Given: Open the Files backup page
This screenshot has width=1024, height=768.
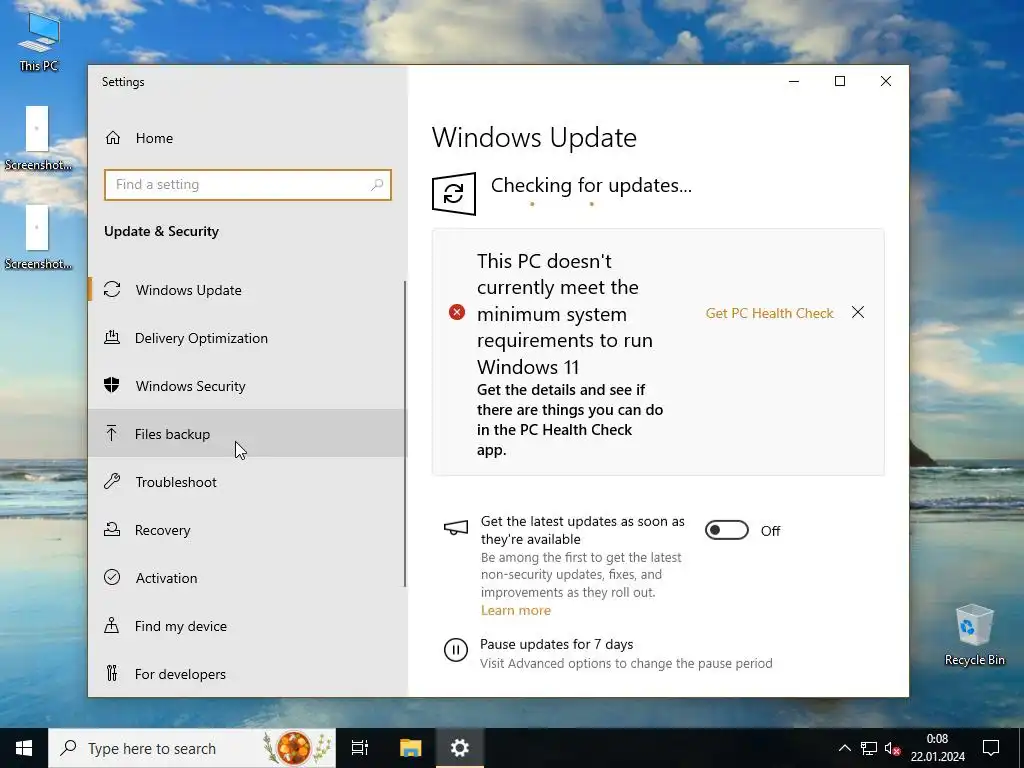Looking at the screenshot, I should (248, 433).
